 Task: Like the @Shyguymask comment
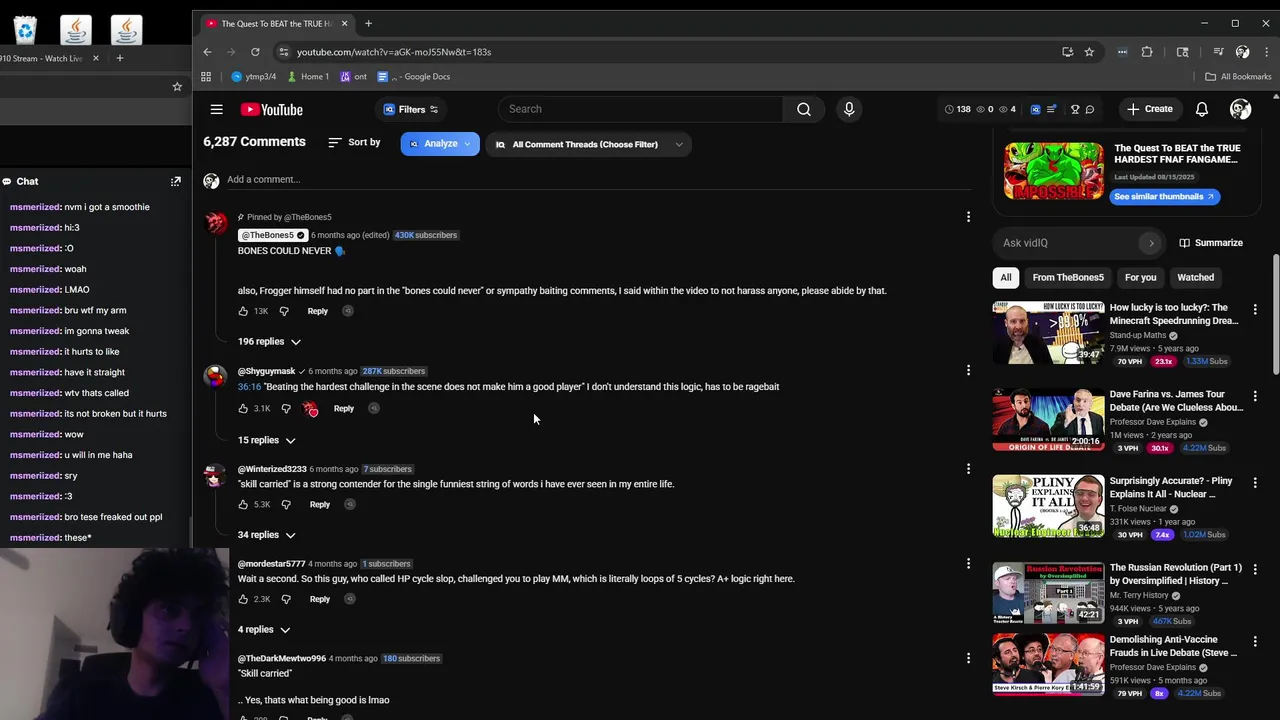tap(243, 408)
